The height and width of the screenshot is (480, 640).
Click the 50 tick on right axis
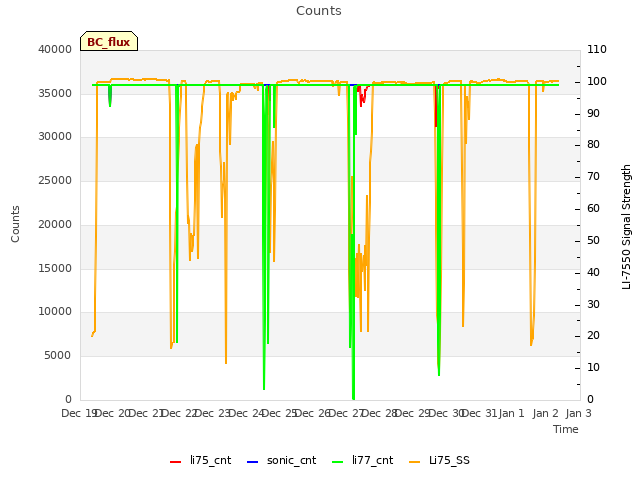point(593,240)
